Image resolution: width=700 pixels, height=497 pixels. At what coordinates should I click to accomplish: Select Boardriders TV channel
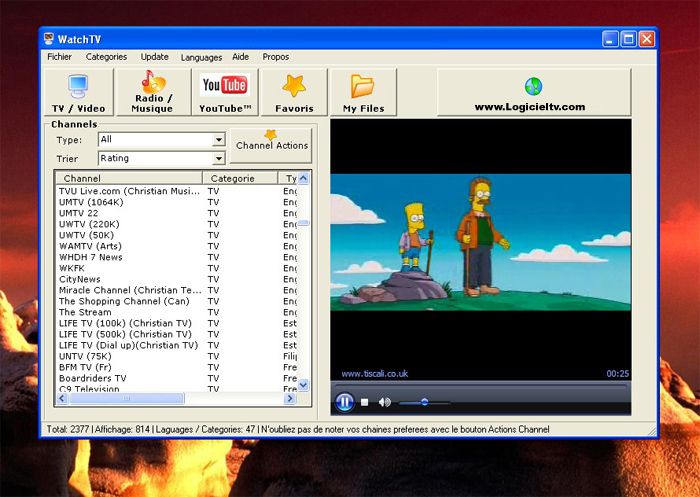coord(177,378)
